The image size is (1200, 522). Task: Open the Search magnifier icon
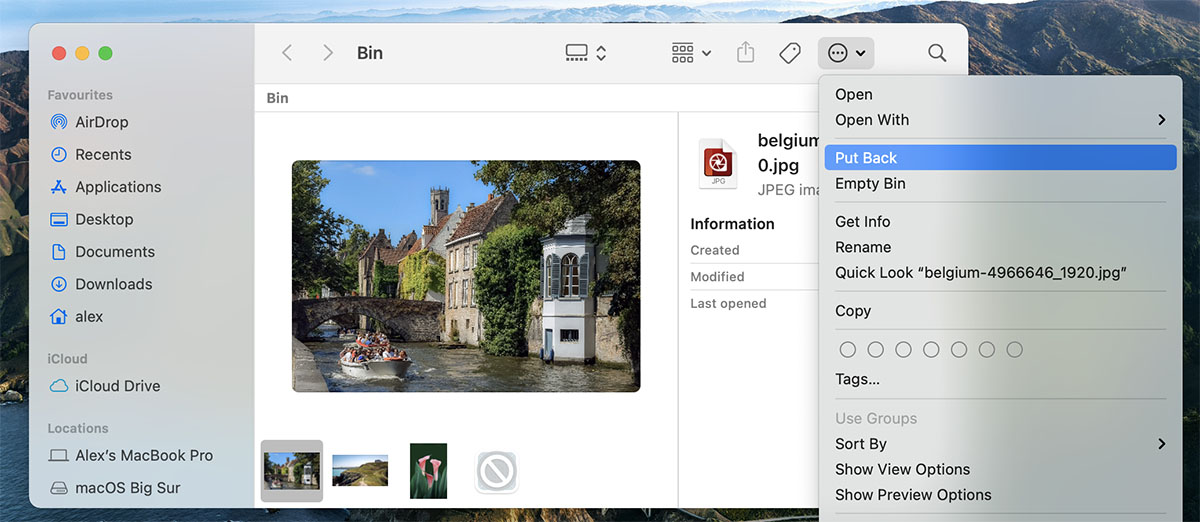point(937,53)
